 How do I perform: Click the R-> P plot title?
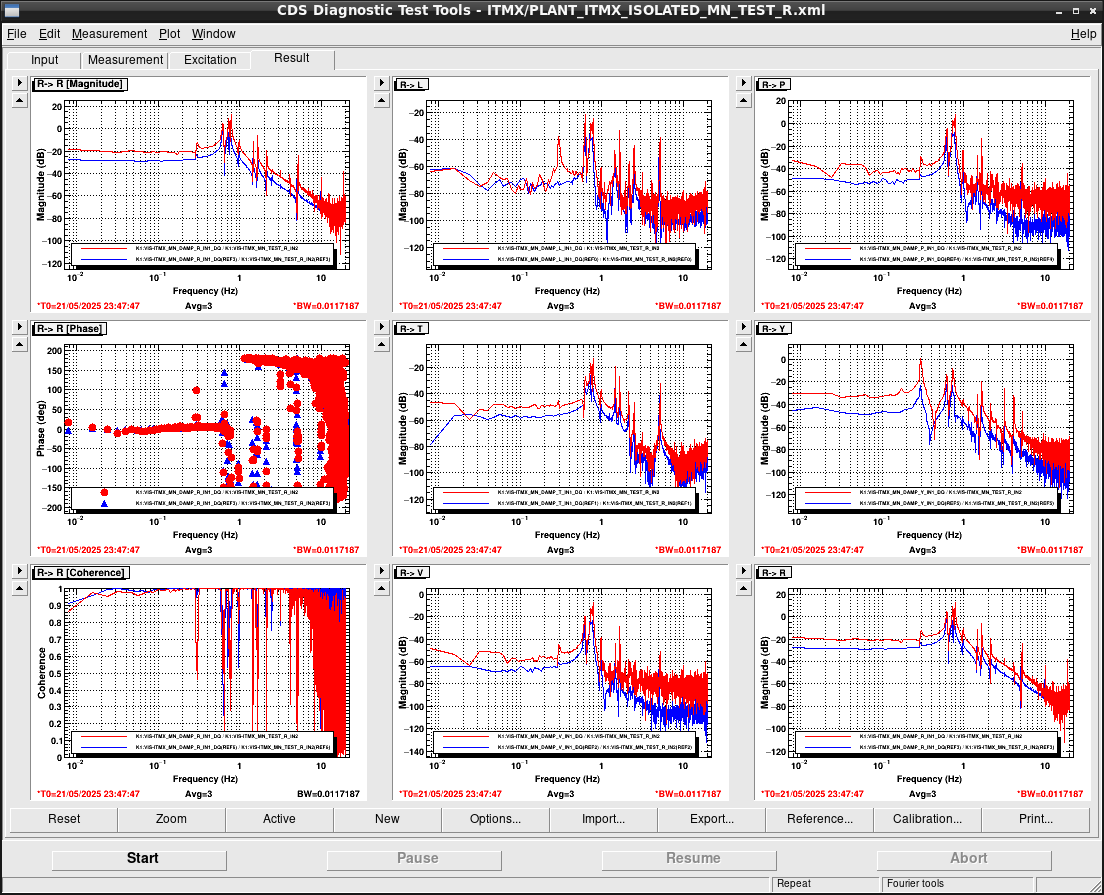[x=773, y=85]
